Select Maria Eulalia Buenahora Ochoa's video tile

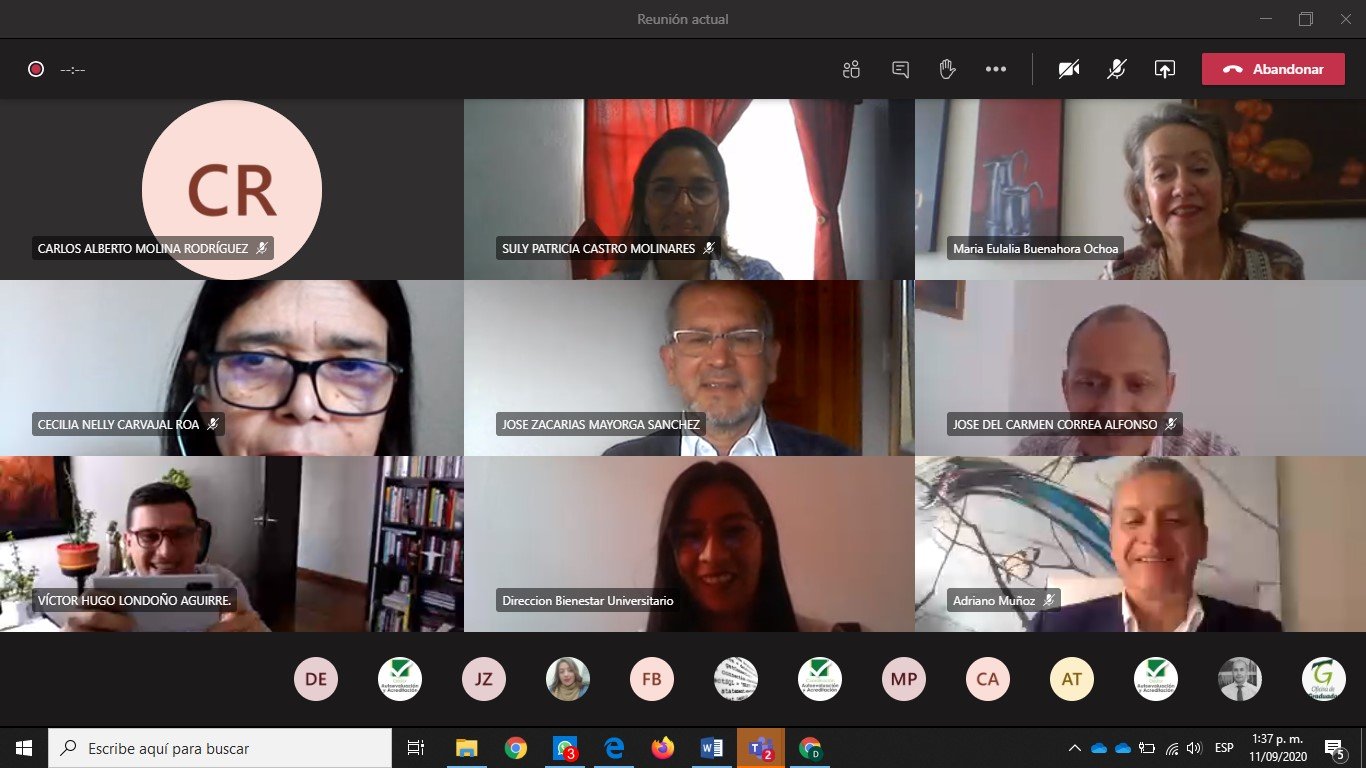1140,189
